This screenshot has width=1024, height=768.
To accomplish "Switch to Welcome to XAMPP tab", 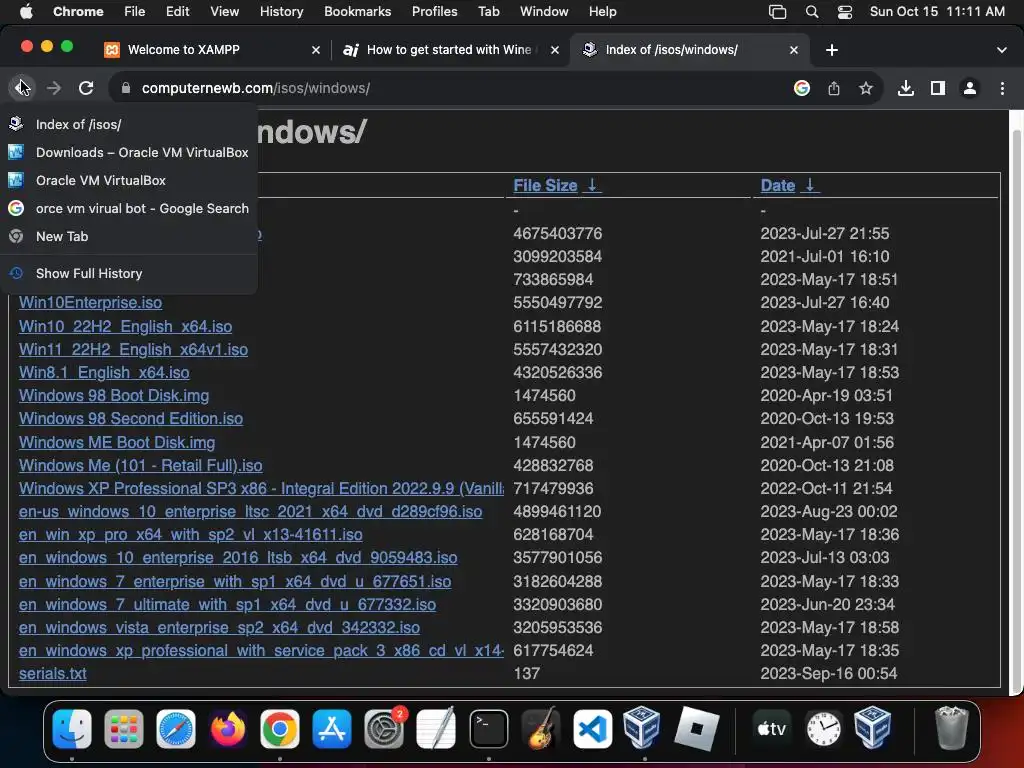I will pyautogui.click(x=212, y=50).
